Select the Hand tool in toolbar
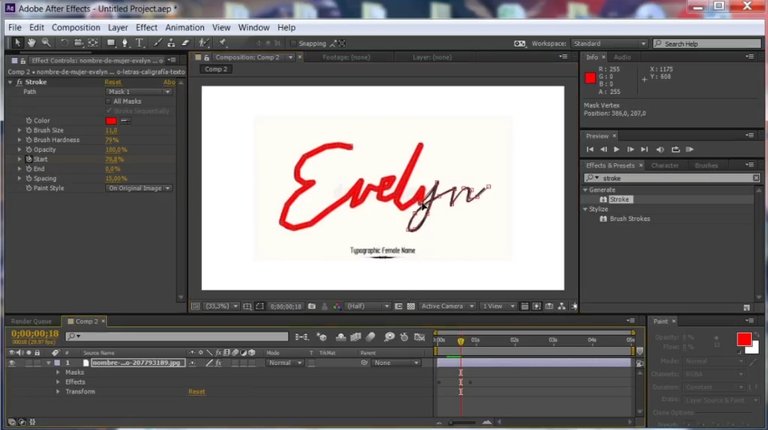This screenshot has height=430, width=768. pos(32,43)
